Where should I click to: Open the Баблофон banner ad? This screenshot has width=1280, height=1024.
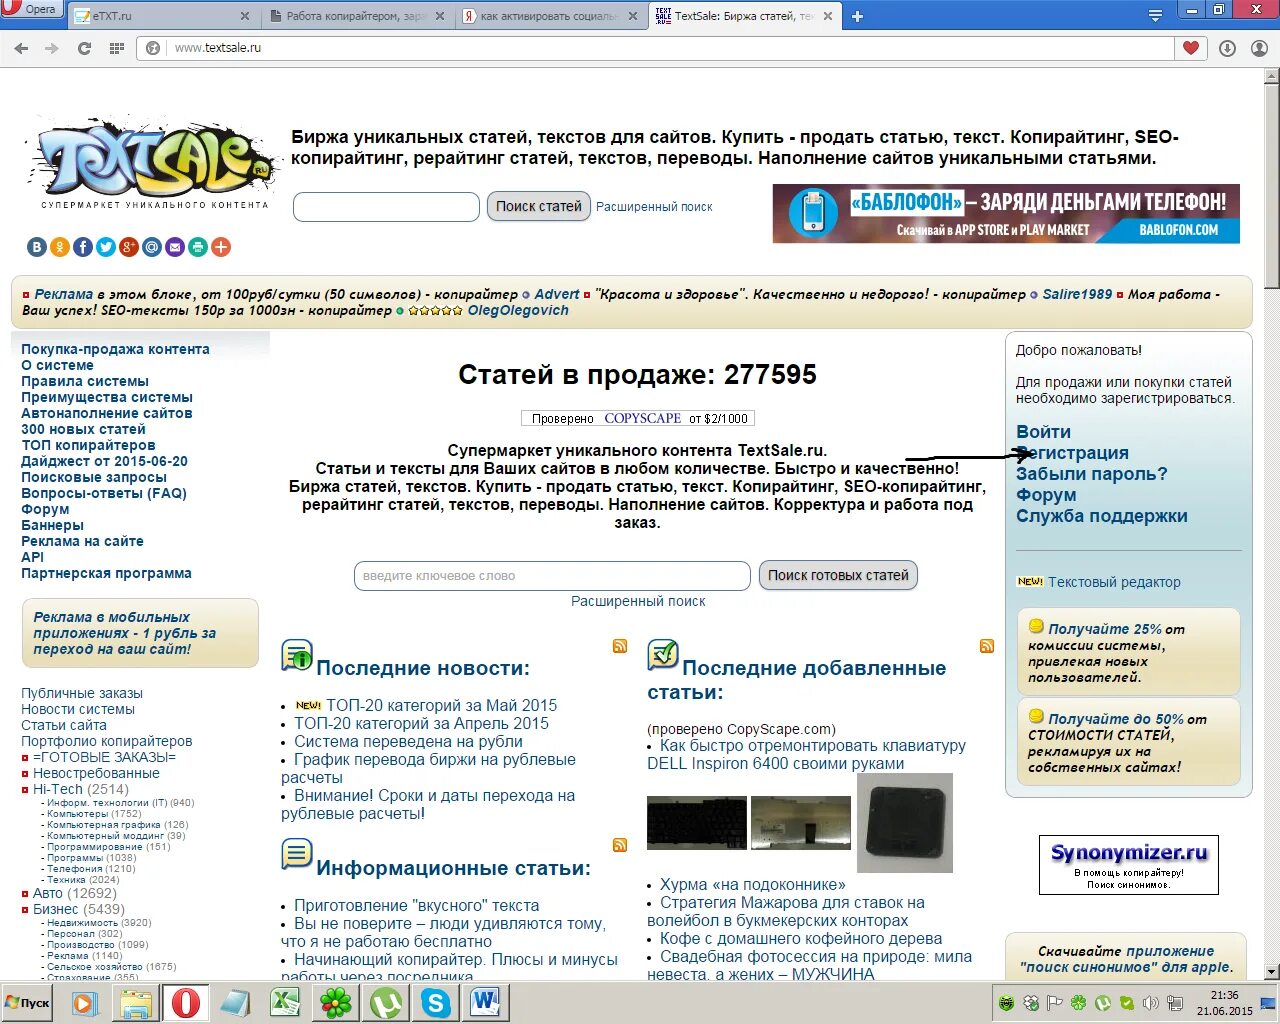click(1006, 214)
